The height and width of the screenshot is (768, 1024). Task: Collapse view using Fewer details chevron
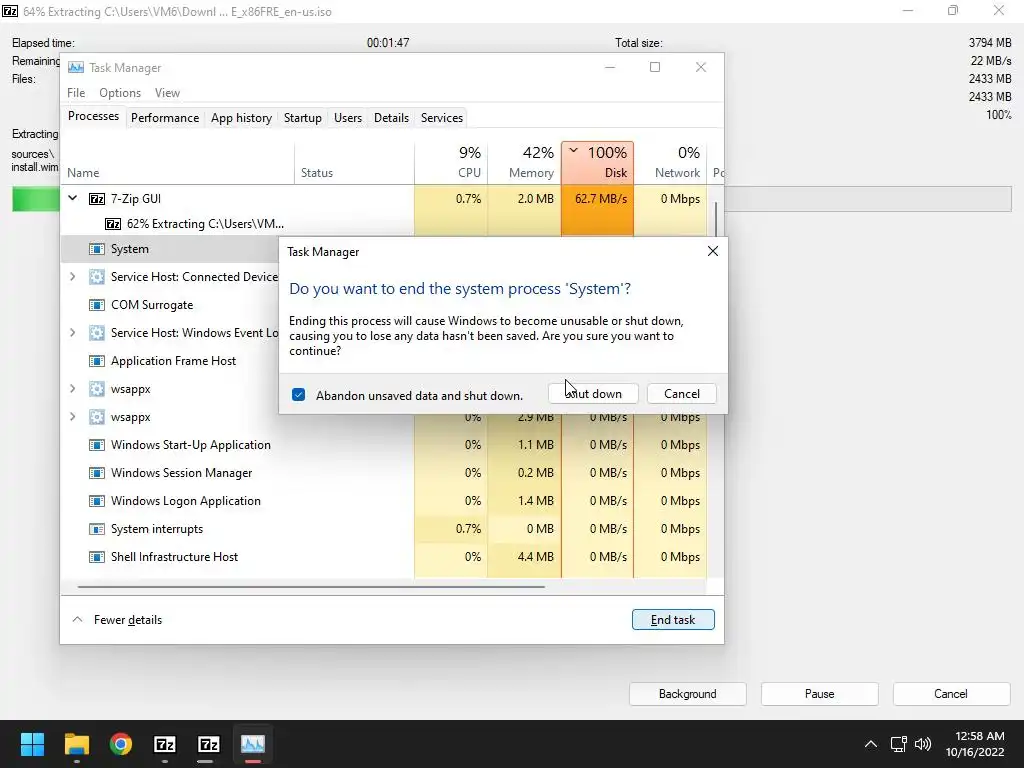[77, 620]
